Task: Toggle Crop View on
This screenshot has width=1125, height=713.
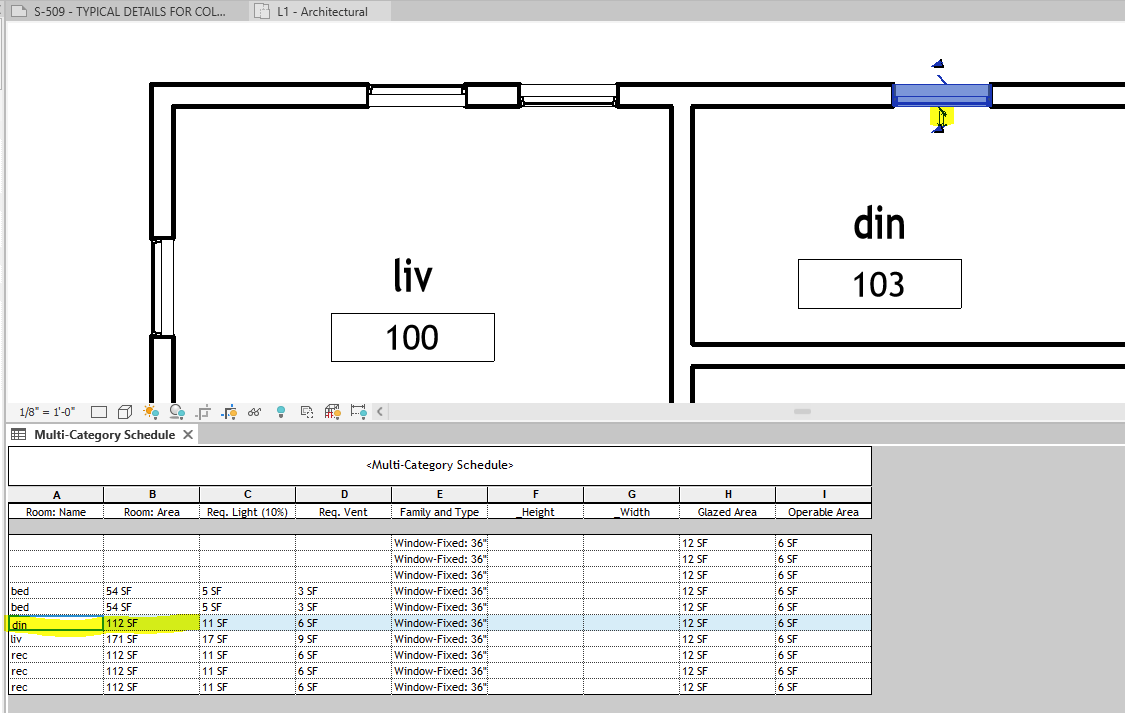Action: click(203, 411)
